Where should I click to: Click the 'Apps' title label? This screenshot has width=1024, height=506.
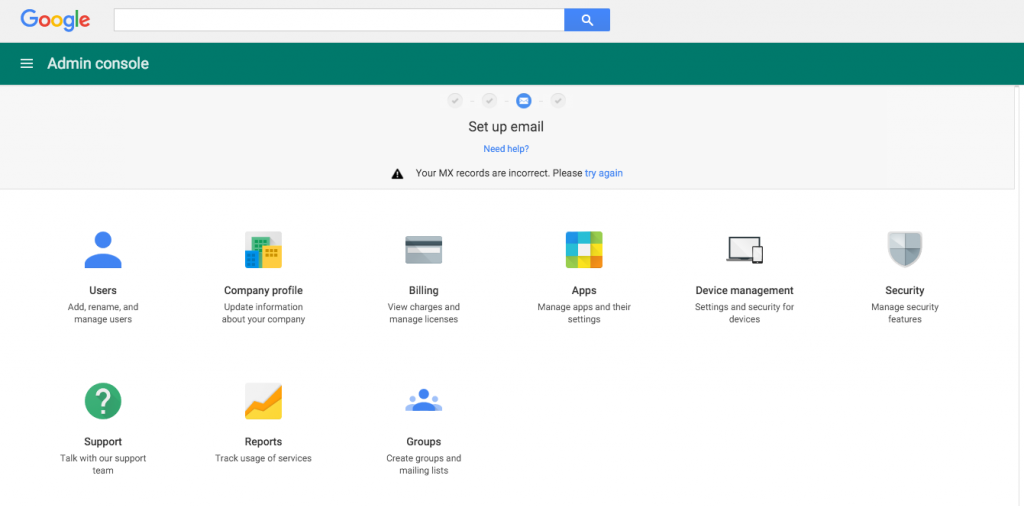pyautogui.click(x=584, y=291)
